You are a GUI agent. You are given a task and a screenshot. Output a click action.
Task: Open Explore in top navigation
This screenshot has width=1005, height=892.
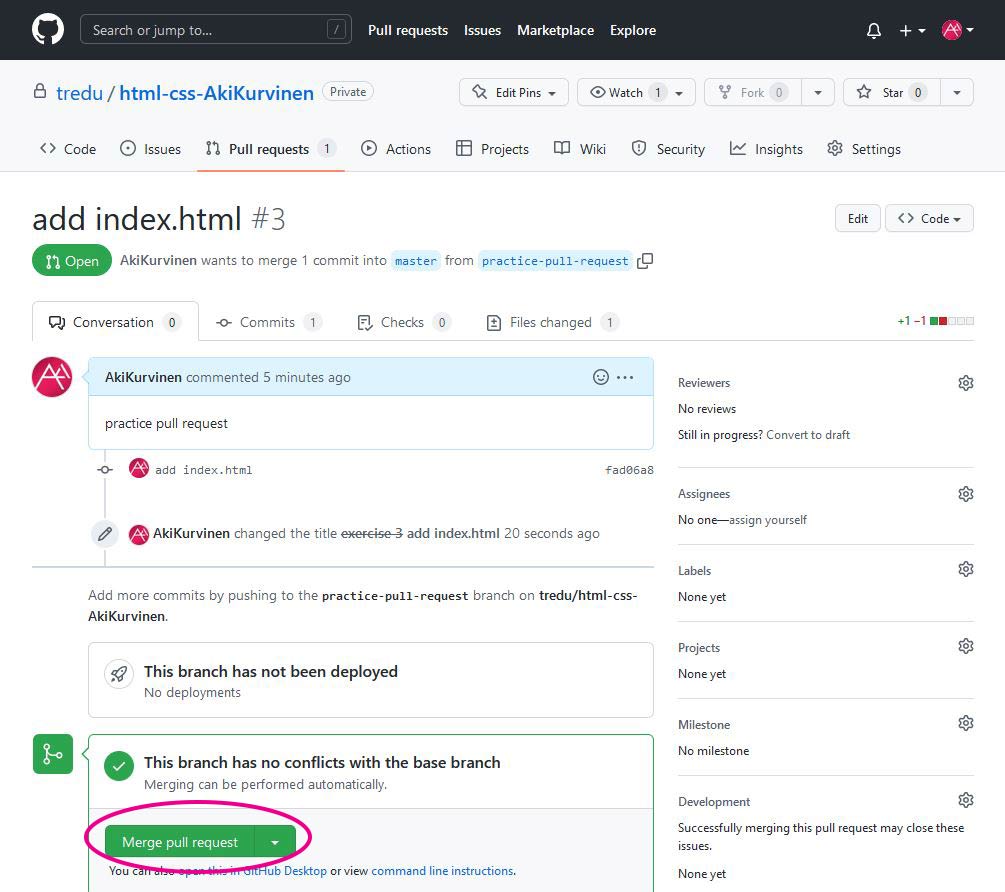(633, 30)
